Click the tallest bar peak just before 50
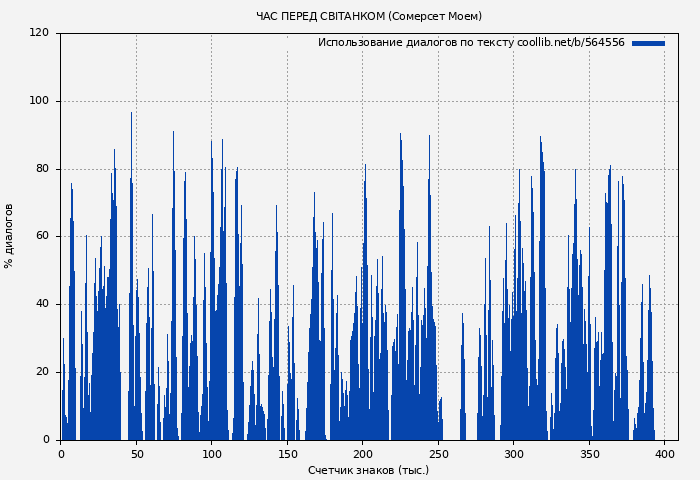The width and height of the screenshot is (700, 480). coord(131,115)
